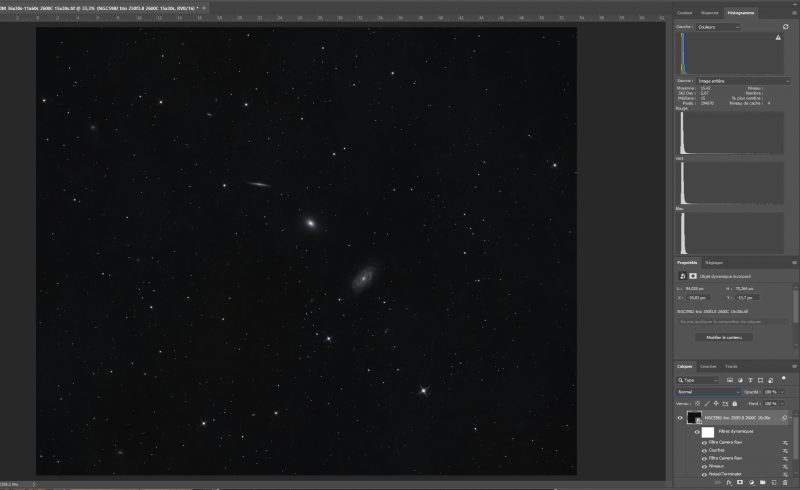The width and height of the screenshot is (800, 490).
Task: Open the blend mode dropdown set to Normal
Action: coord(708,391)
